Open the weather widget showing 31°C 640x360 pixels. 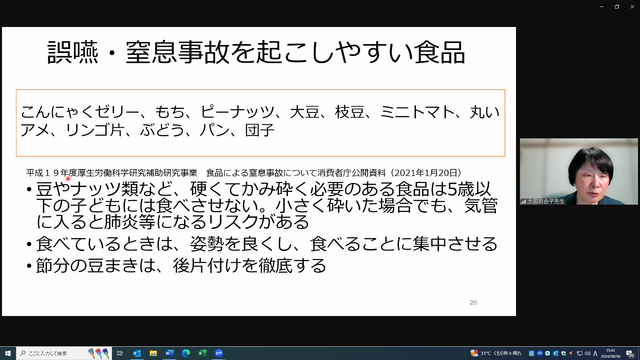496,353
